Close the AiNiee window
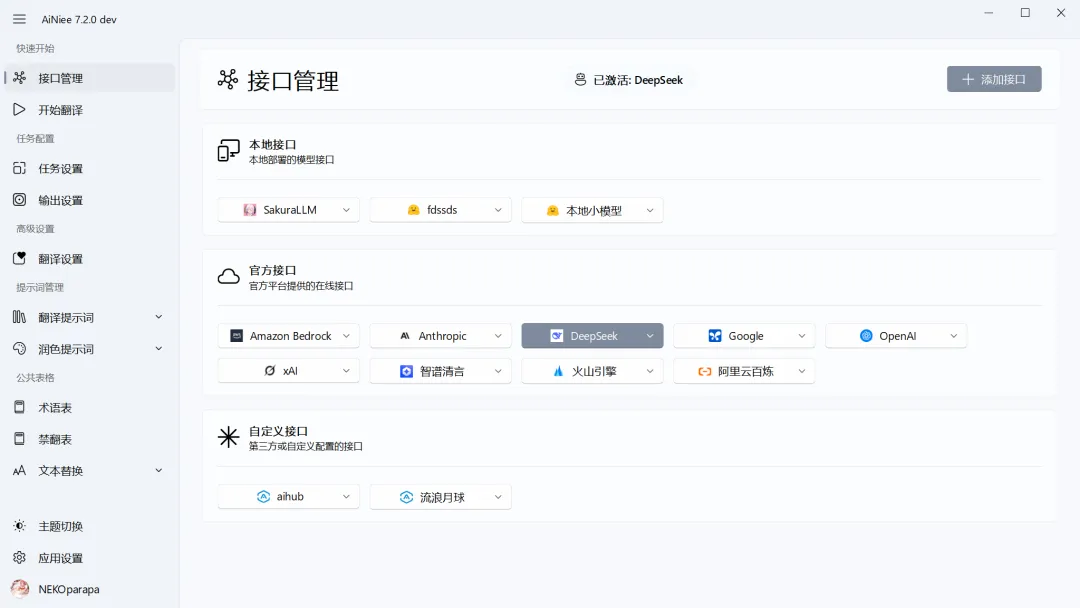The image size is (1080, 608). (x=1061, y=12)
